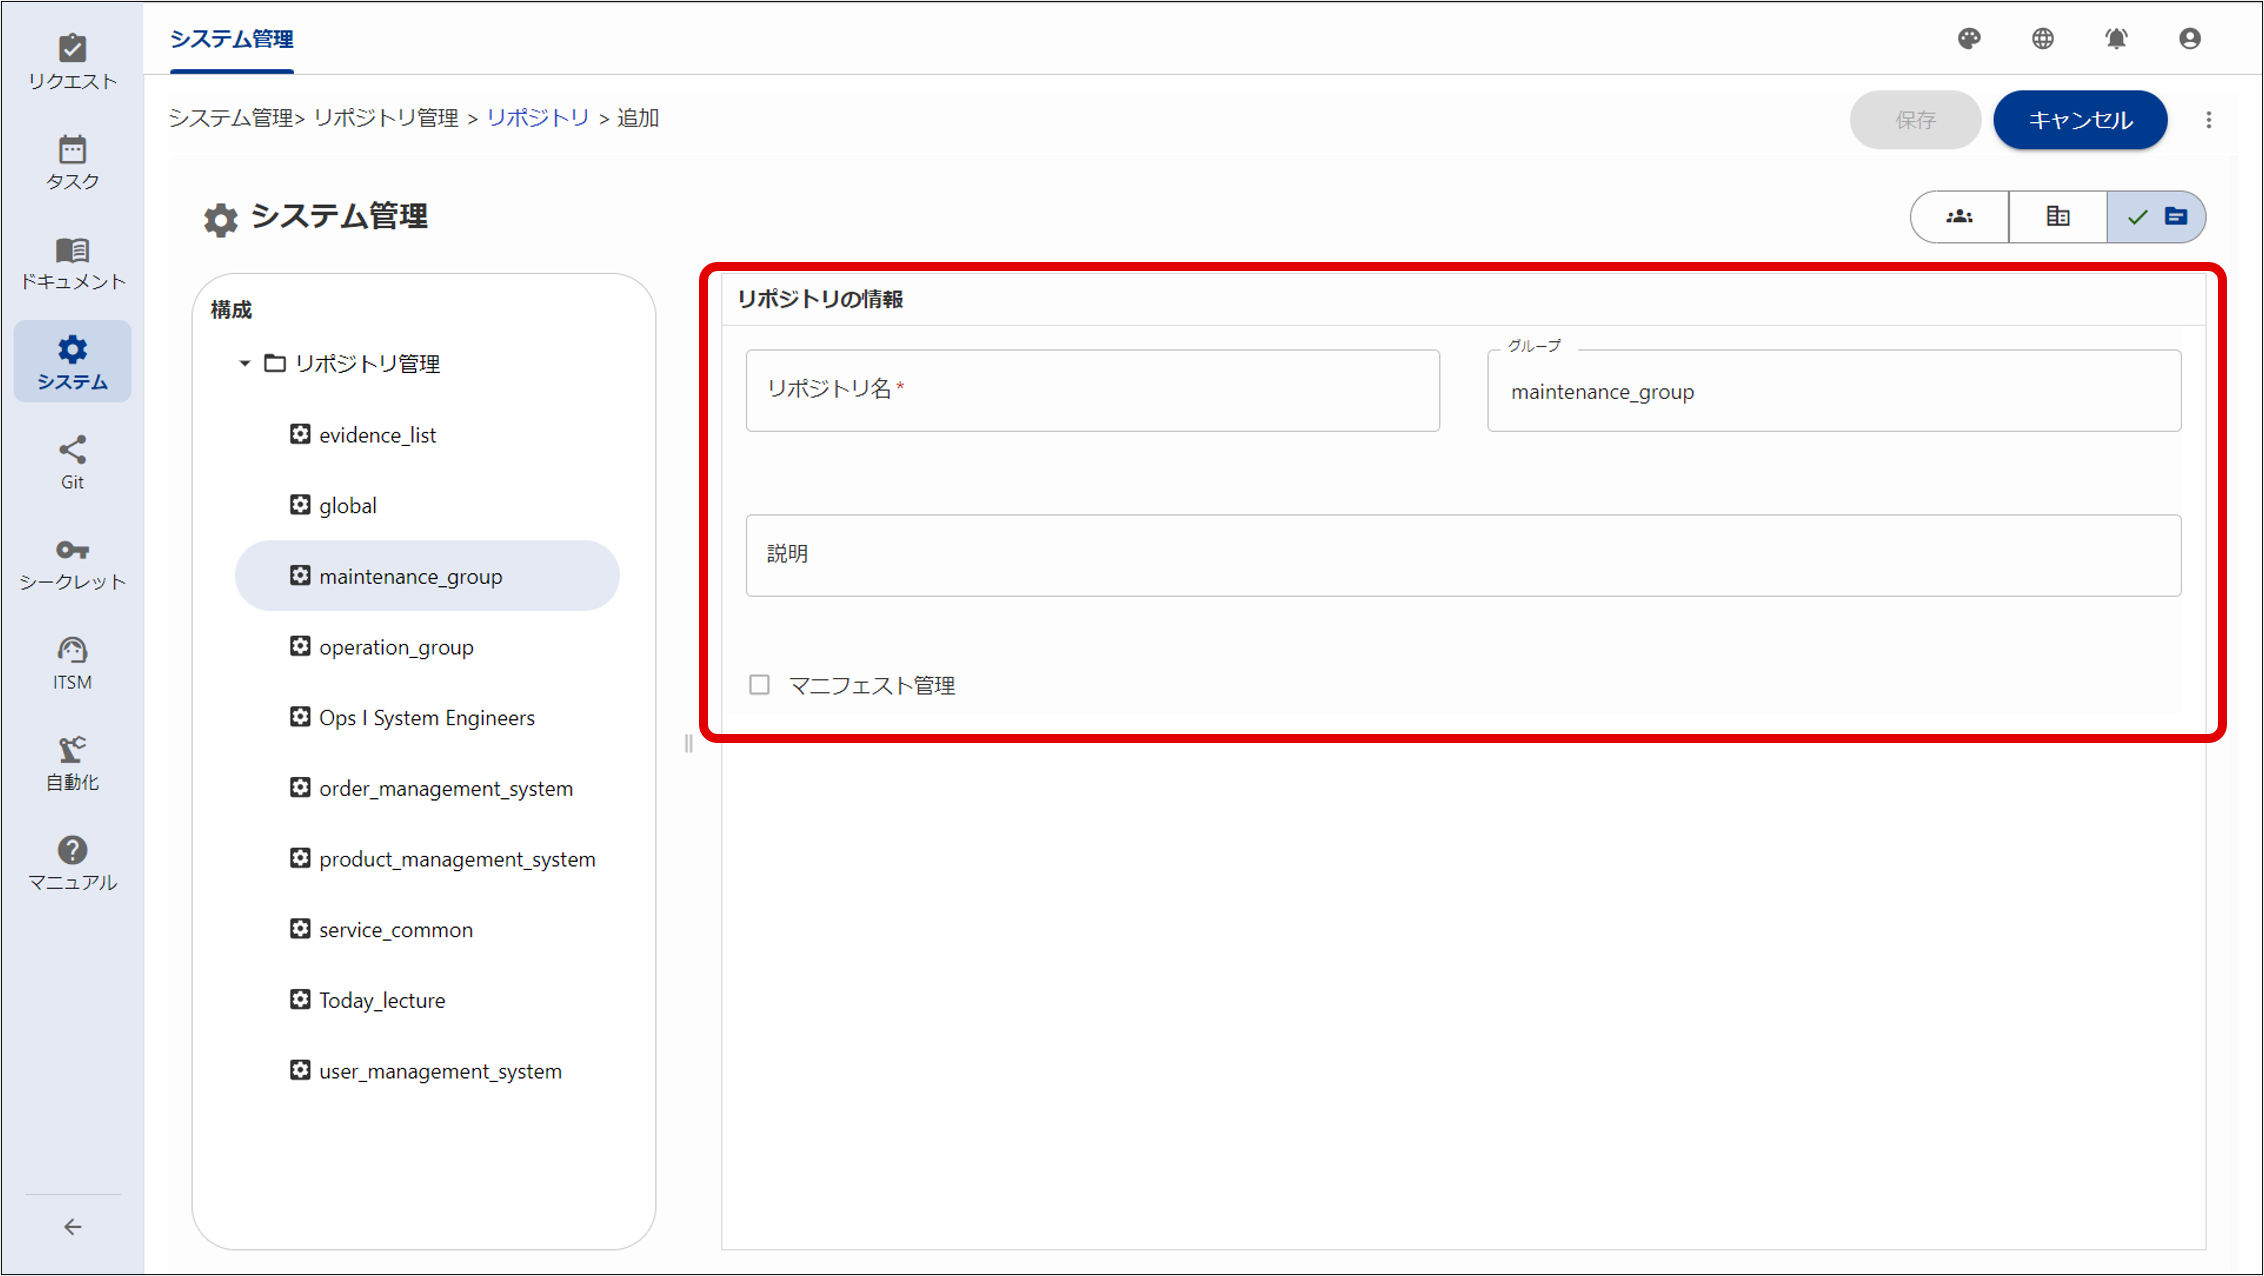The image size is (2264, 1276).
Task: Switch to the システム管理 tab
Action: (x=232, y=41)
